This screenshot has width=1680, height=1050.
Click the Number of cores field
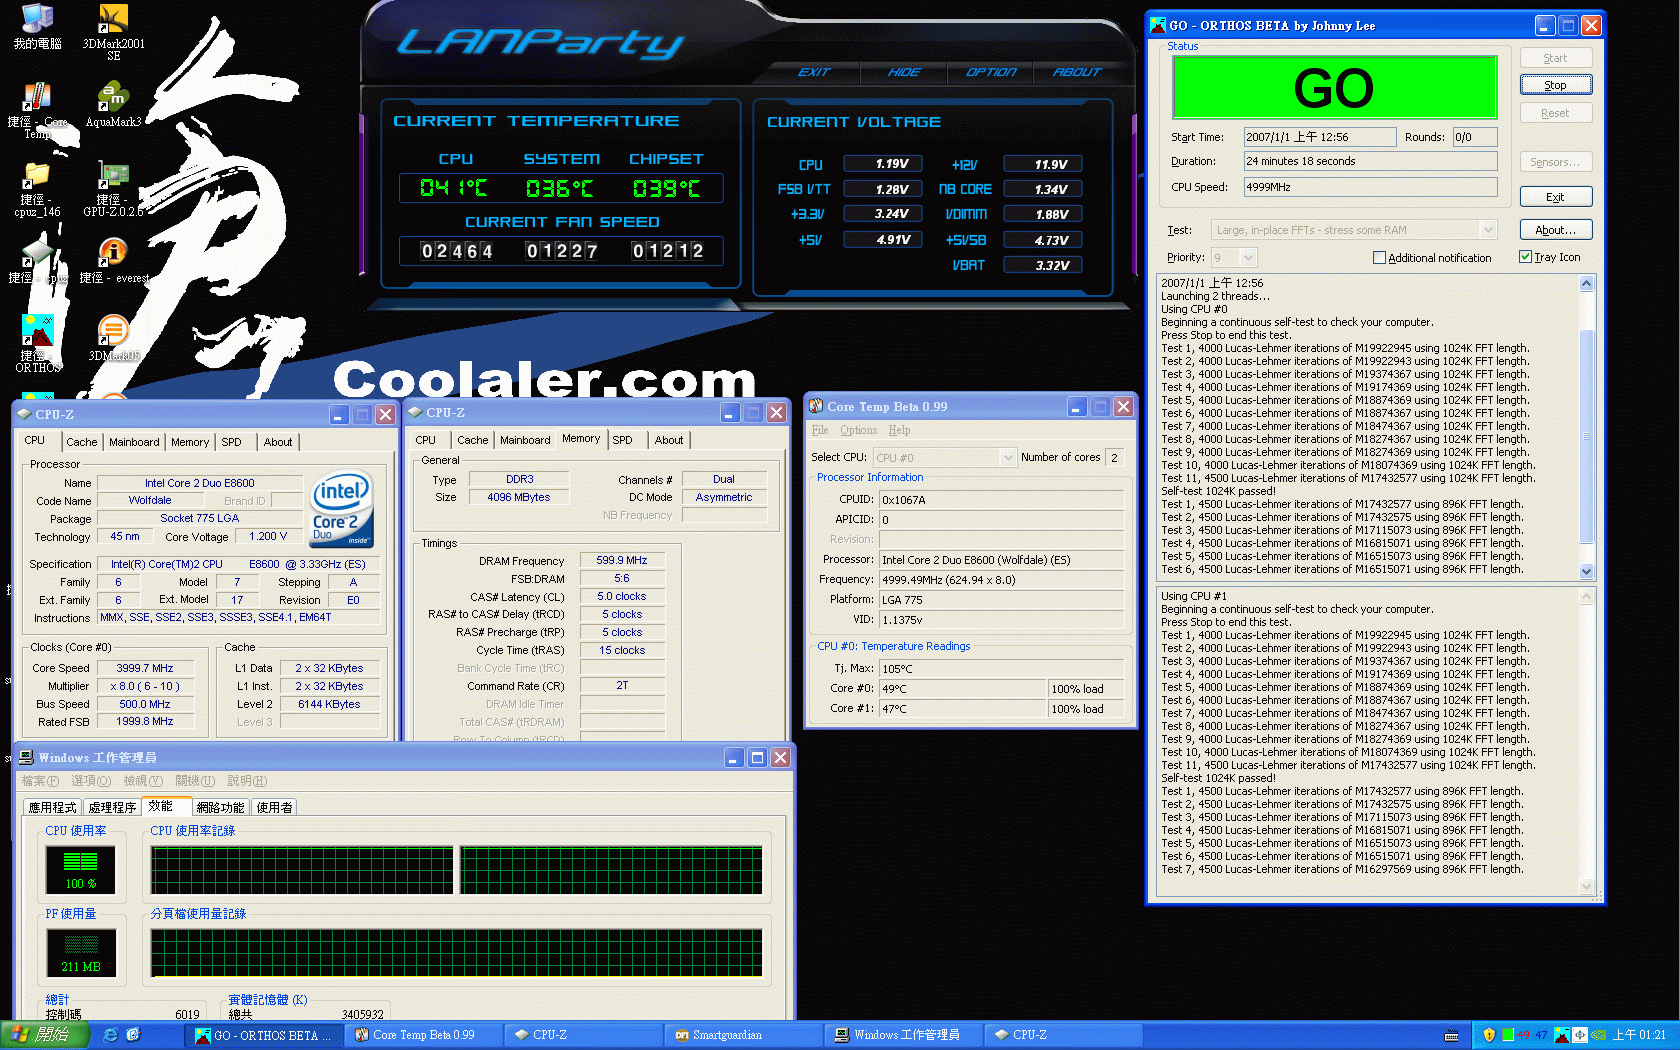coord(1115,457)
